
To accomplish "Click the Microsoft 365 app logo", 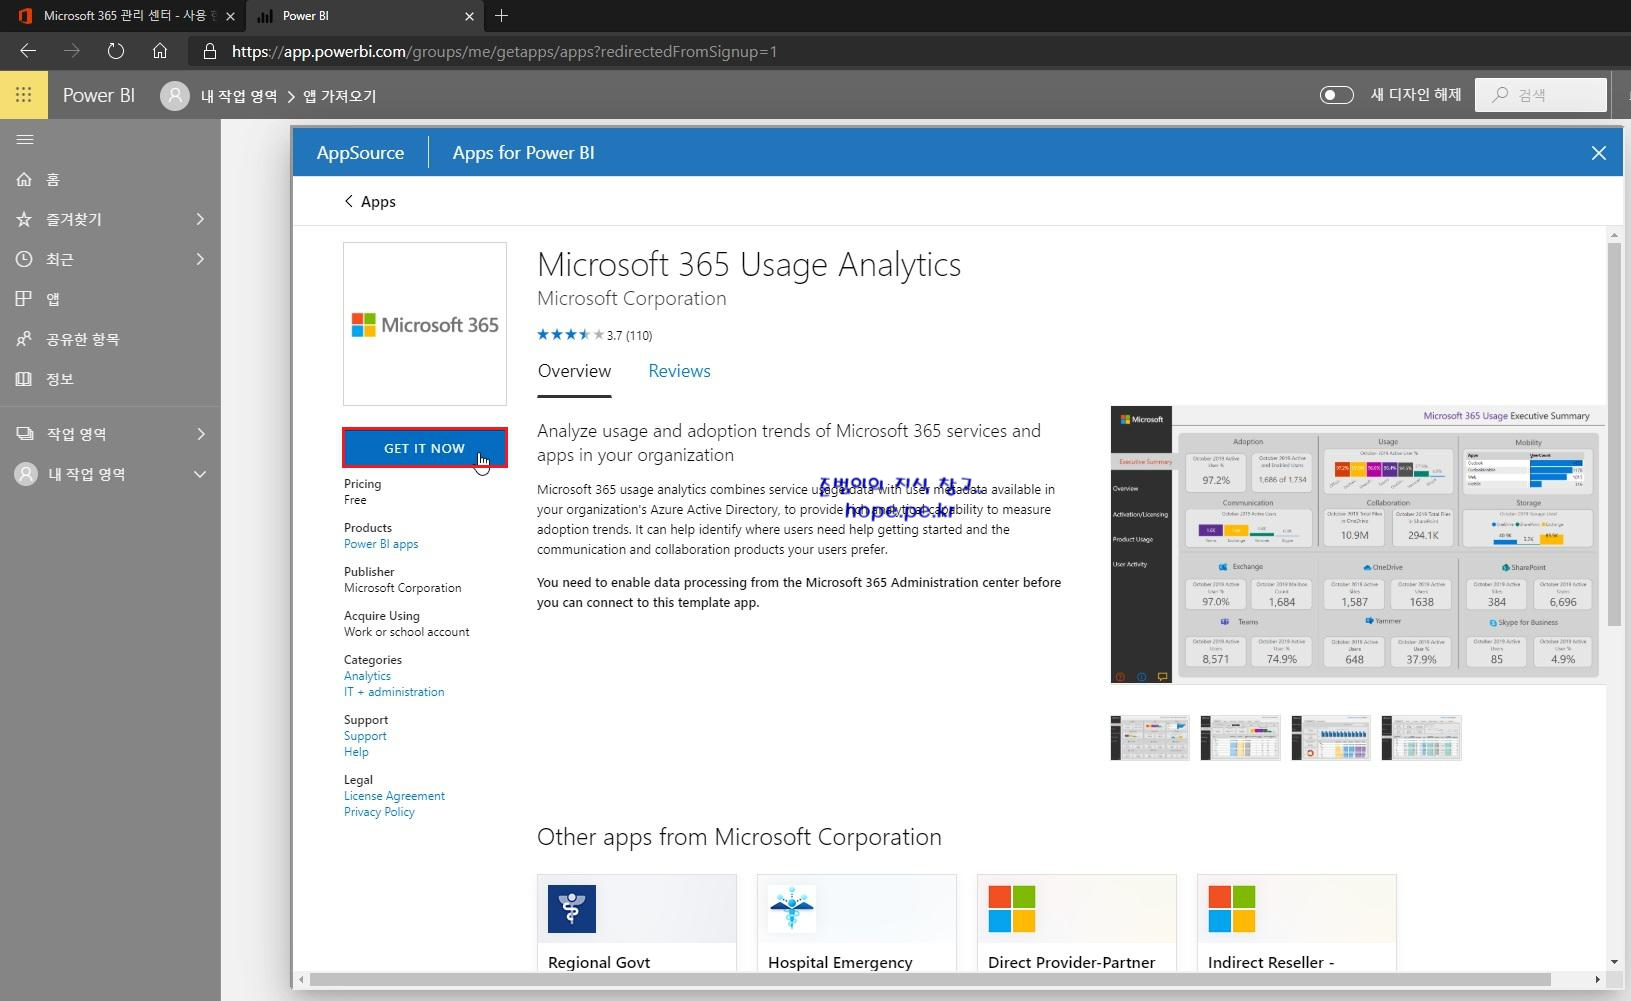I will pos(425,324).
